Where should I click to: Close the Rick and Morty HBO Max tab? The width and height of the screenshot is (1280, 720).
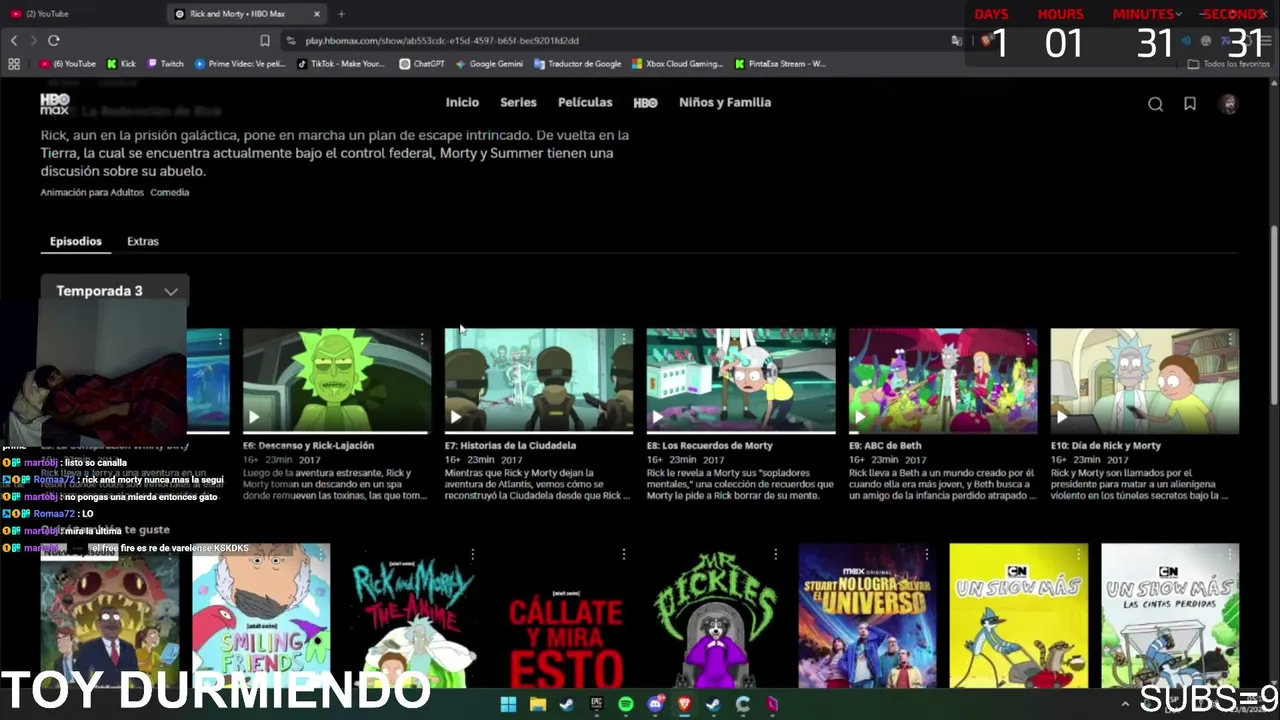pos(317,14)
